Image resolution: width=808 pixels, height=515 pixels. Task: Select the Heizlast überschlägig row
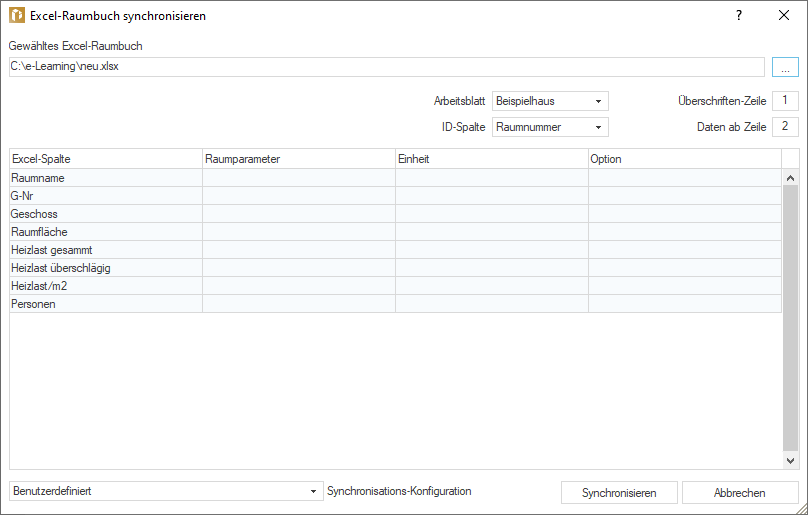pos(395,268)
